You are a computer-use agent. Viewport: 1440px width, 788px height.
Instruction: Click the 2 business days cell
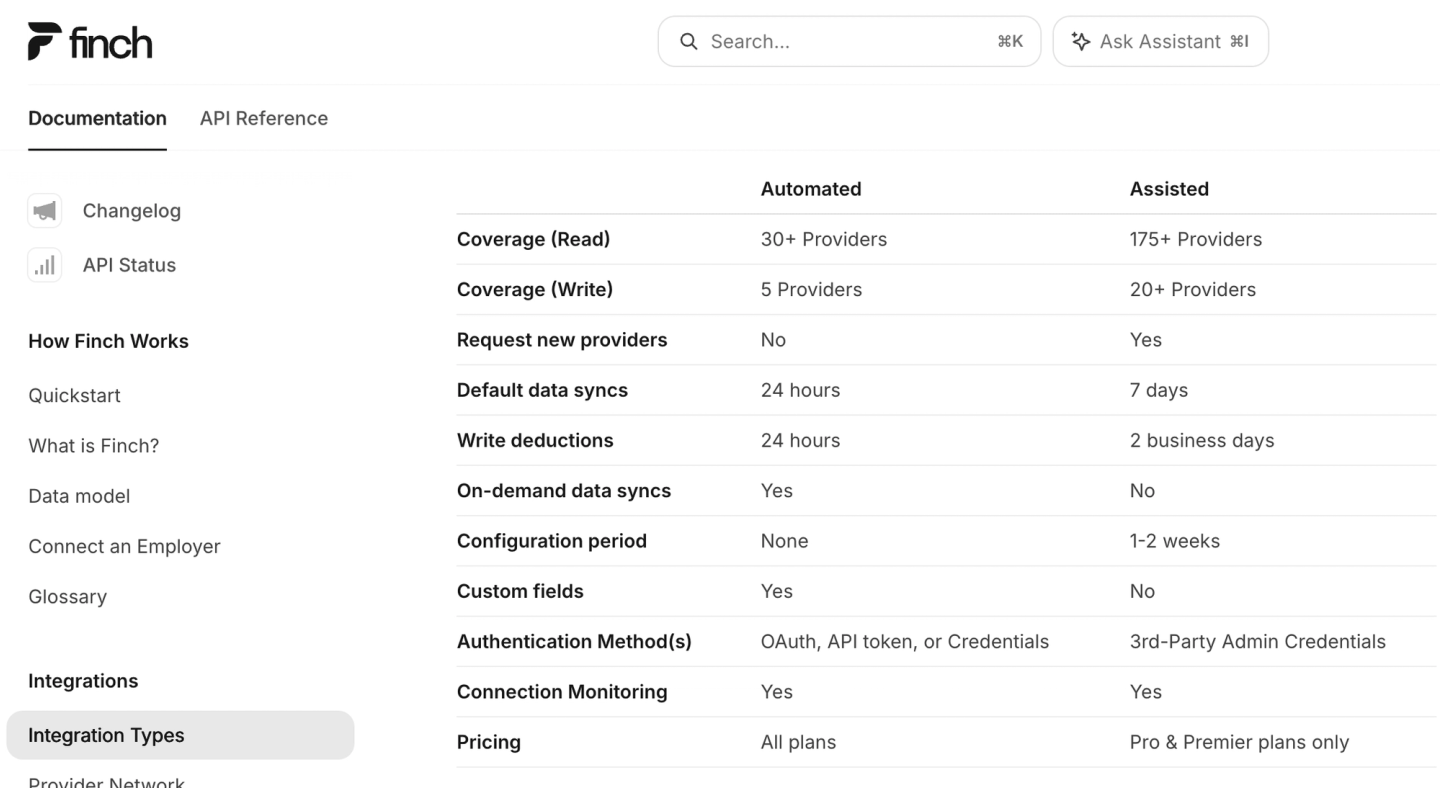click(x=1202, y=440)
